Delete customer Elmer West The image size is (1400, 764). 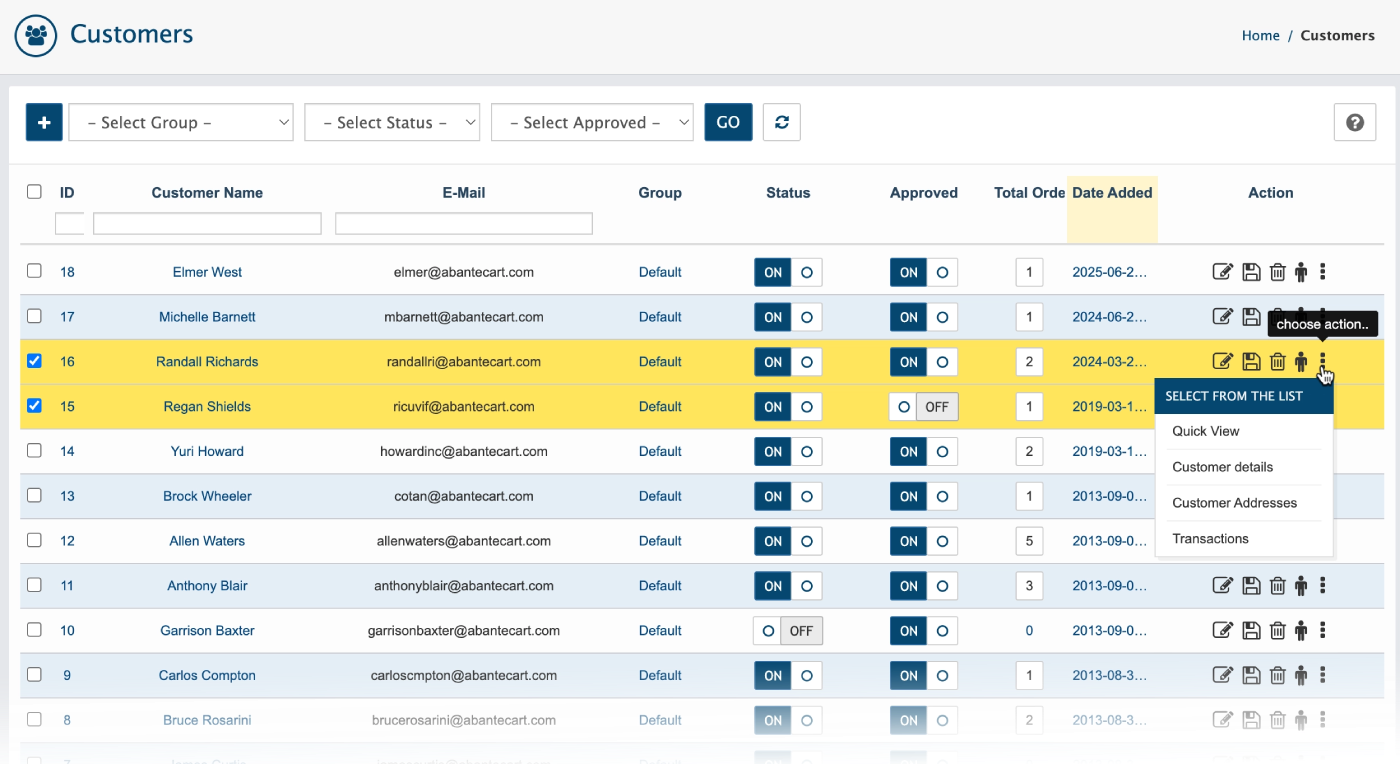click(1277, 272)
